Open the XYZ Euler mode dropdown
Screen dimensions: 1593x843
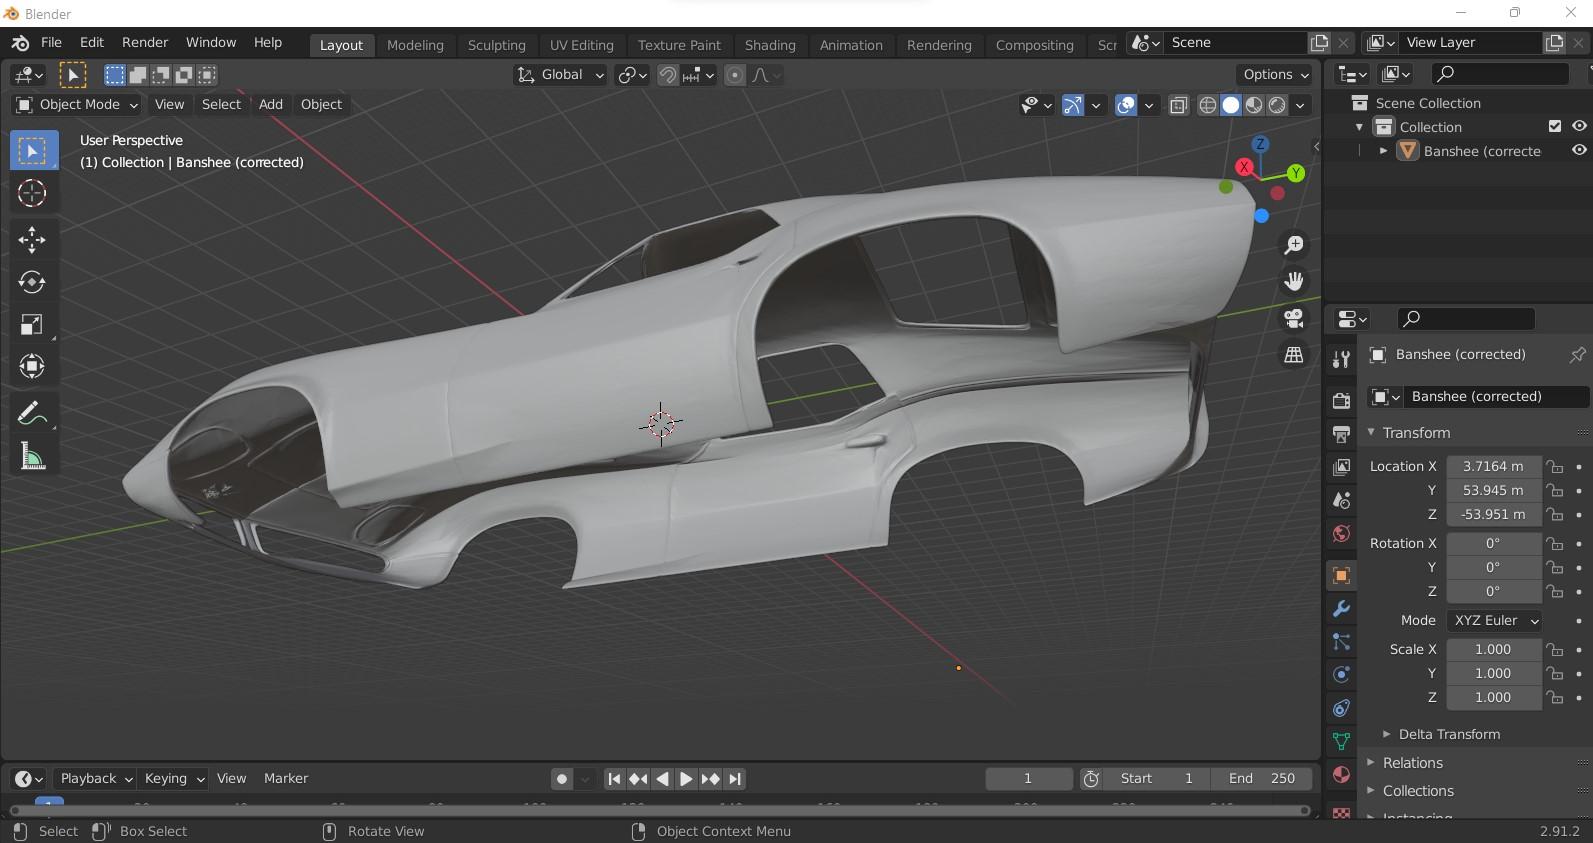click(x=1495, y=620)
